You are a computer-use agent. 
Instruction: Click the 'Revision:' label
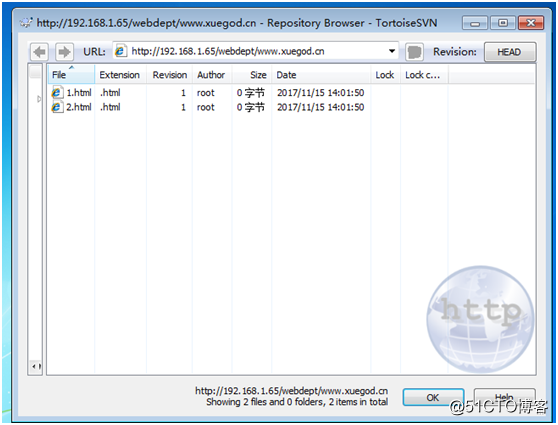[x=455, y=52]
